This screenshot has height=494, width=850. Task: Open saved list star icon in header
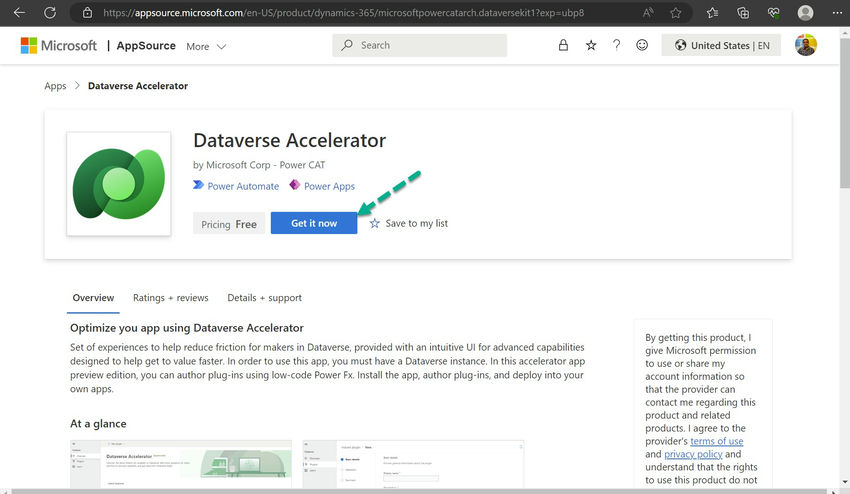tap(591, 46)
